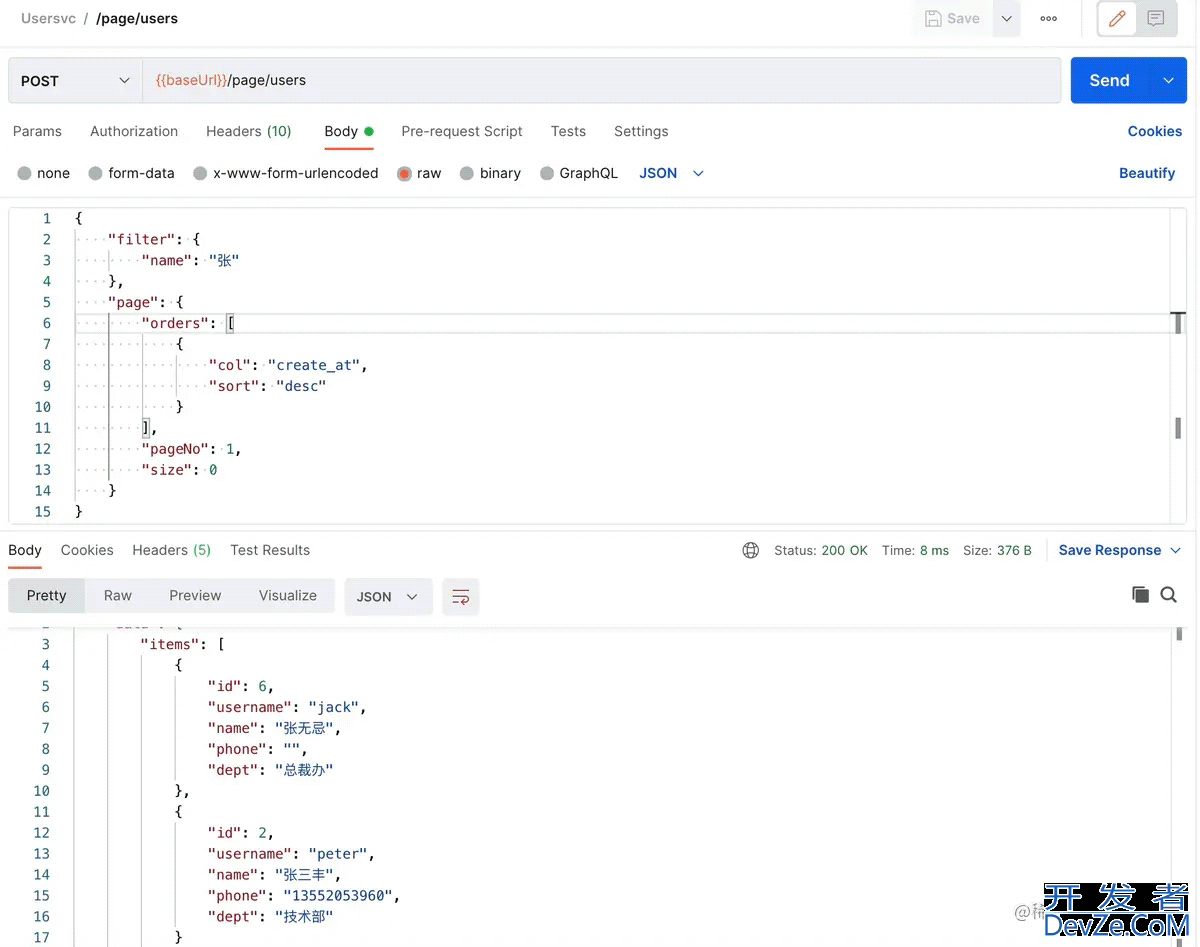This screenshot has height=947, width=1200.
Task: Click the "张三丰" name value
Action: (x=304, y=875)
